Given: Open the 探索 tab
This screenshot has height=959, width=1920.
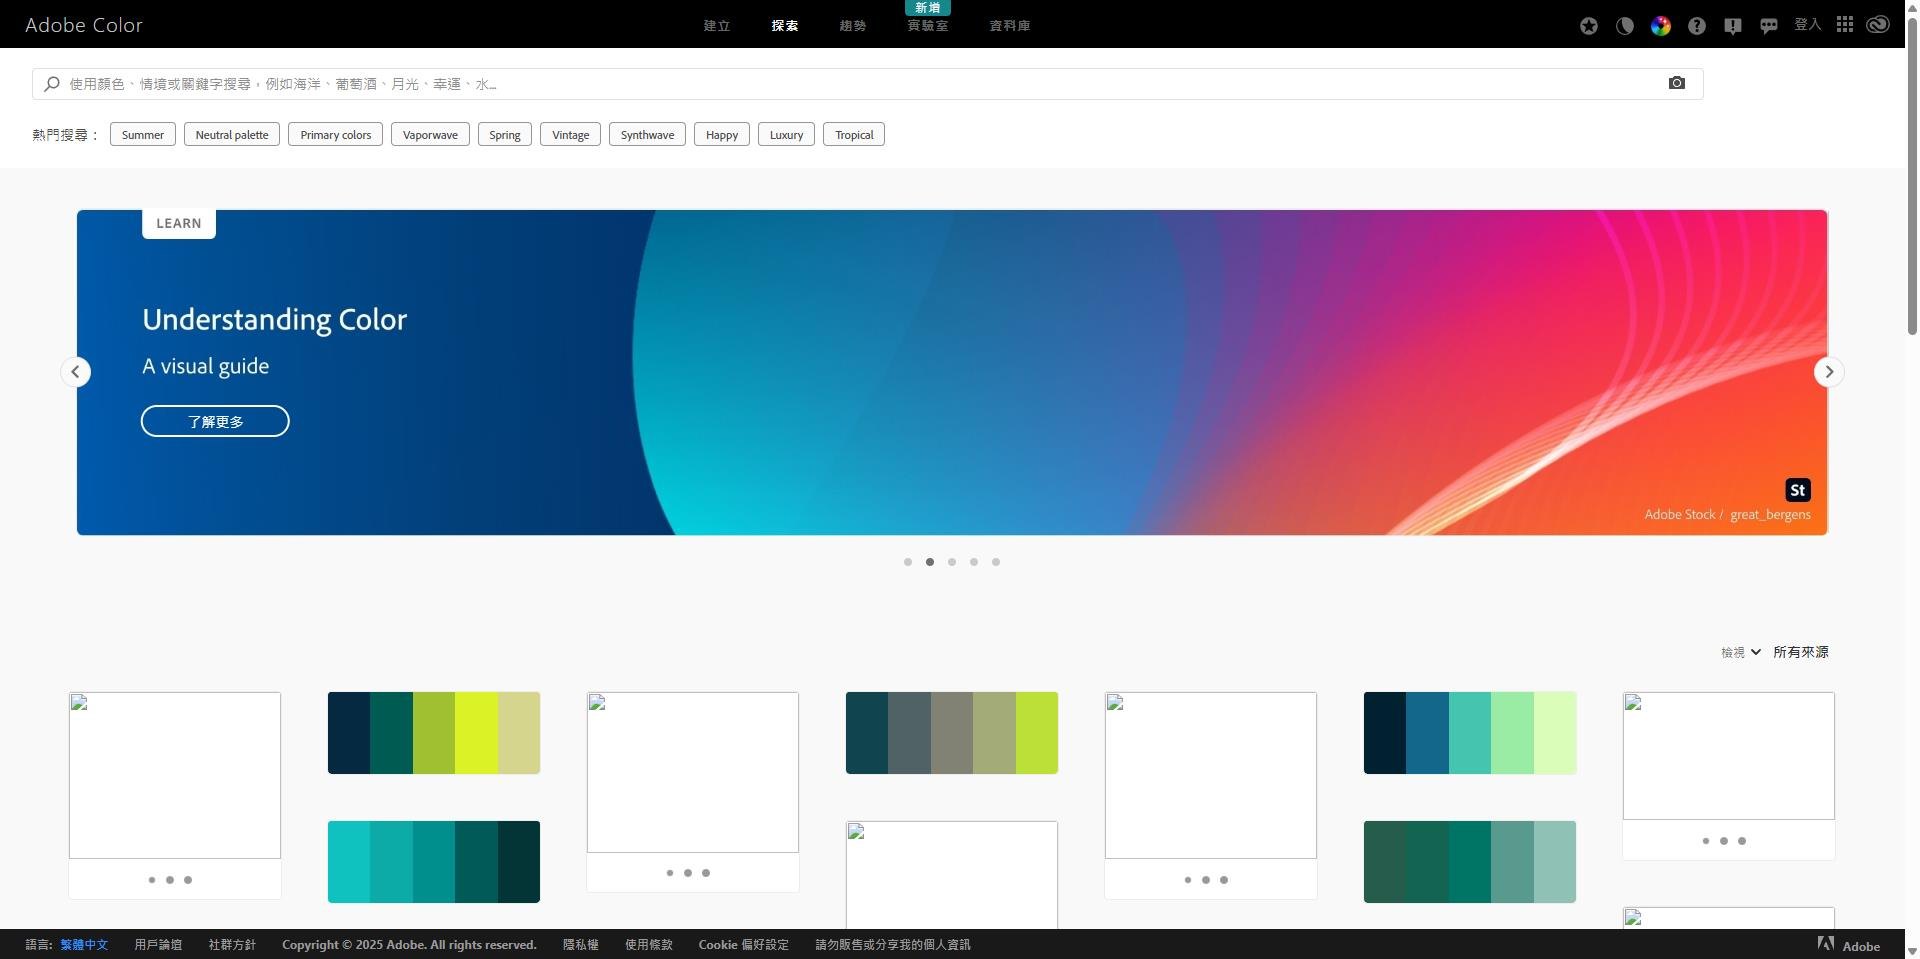Looking at the screenshot, I should 785,26.
